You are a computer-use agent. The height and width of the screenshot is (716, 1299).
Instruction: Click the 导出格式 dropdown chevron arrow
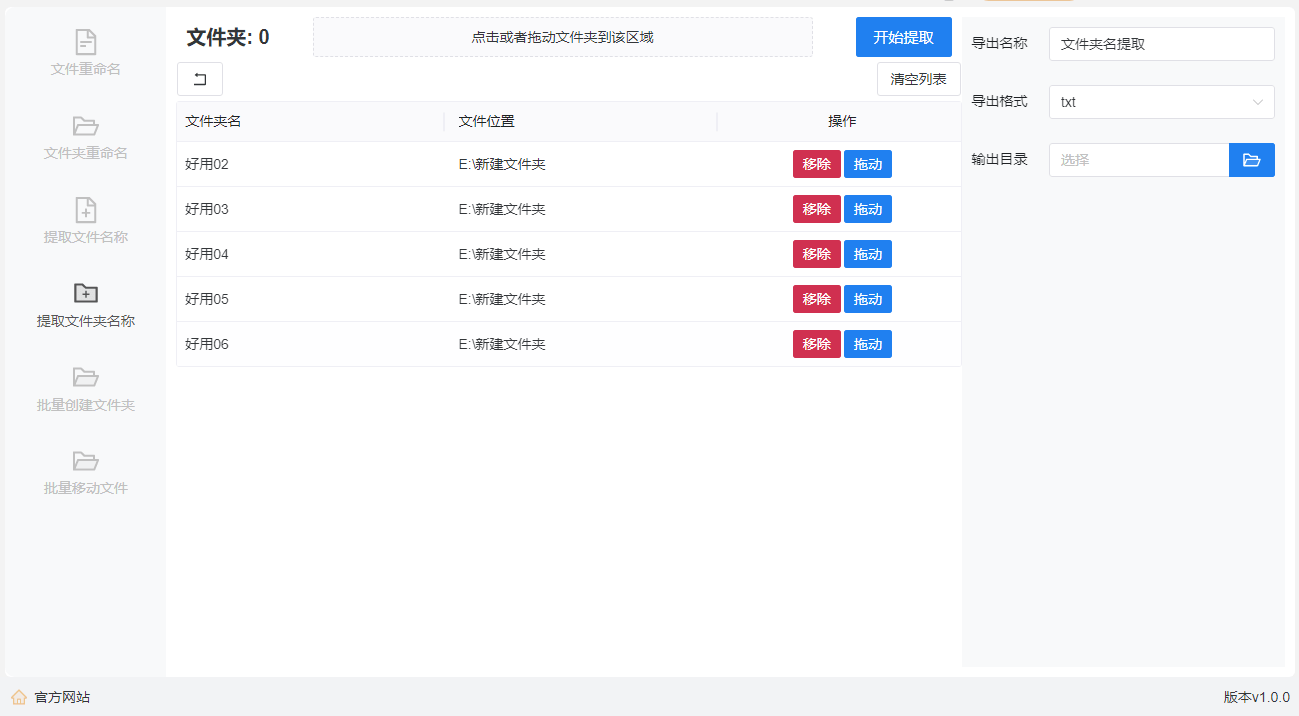pyautogui.click(x=1257, y=102)
